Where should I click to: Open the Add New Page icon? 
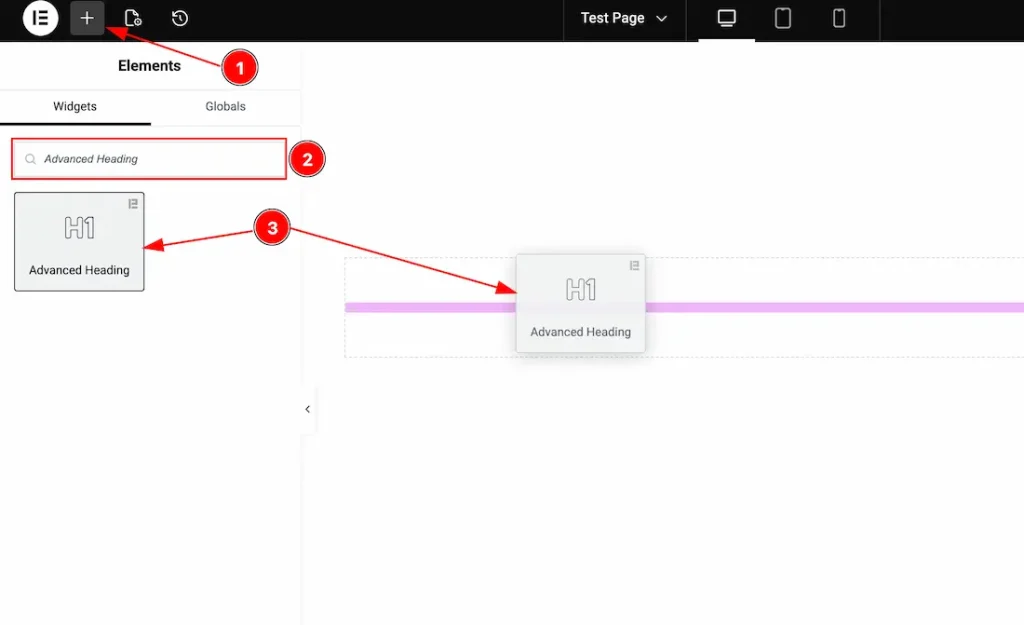[135, 18]
